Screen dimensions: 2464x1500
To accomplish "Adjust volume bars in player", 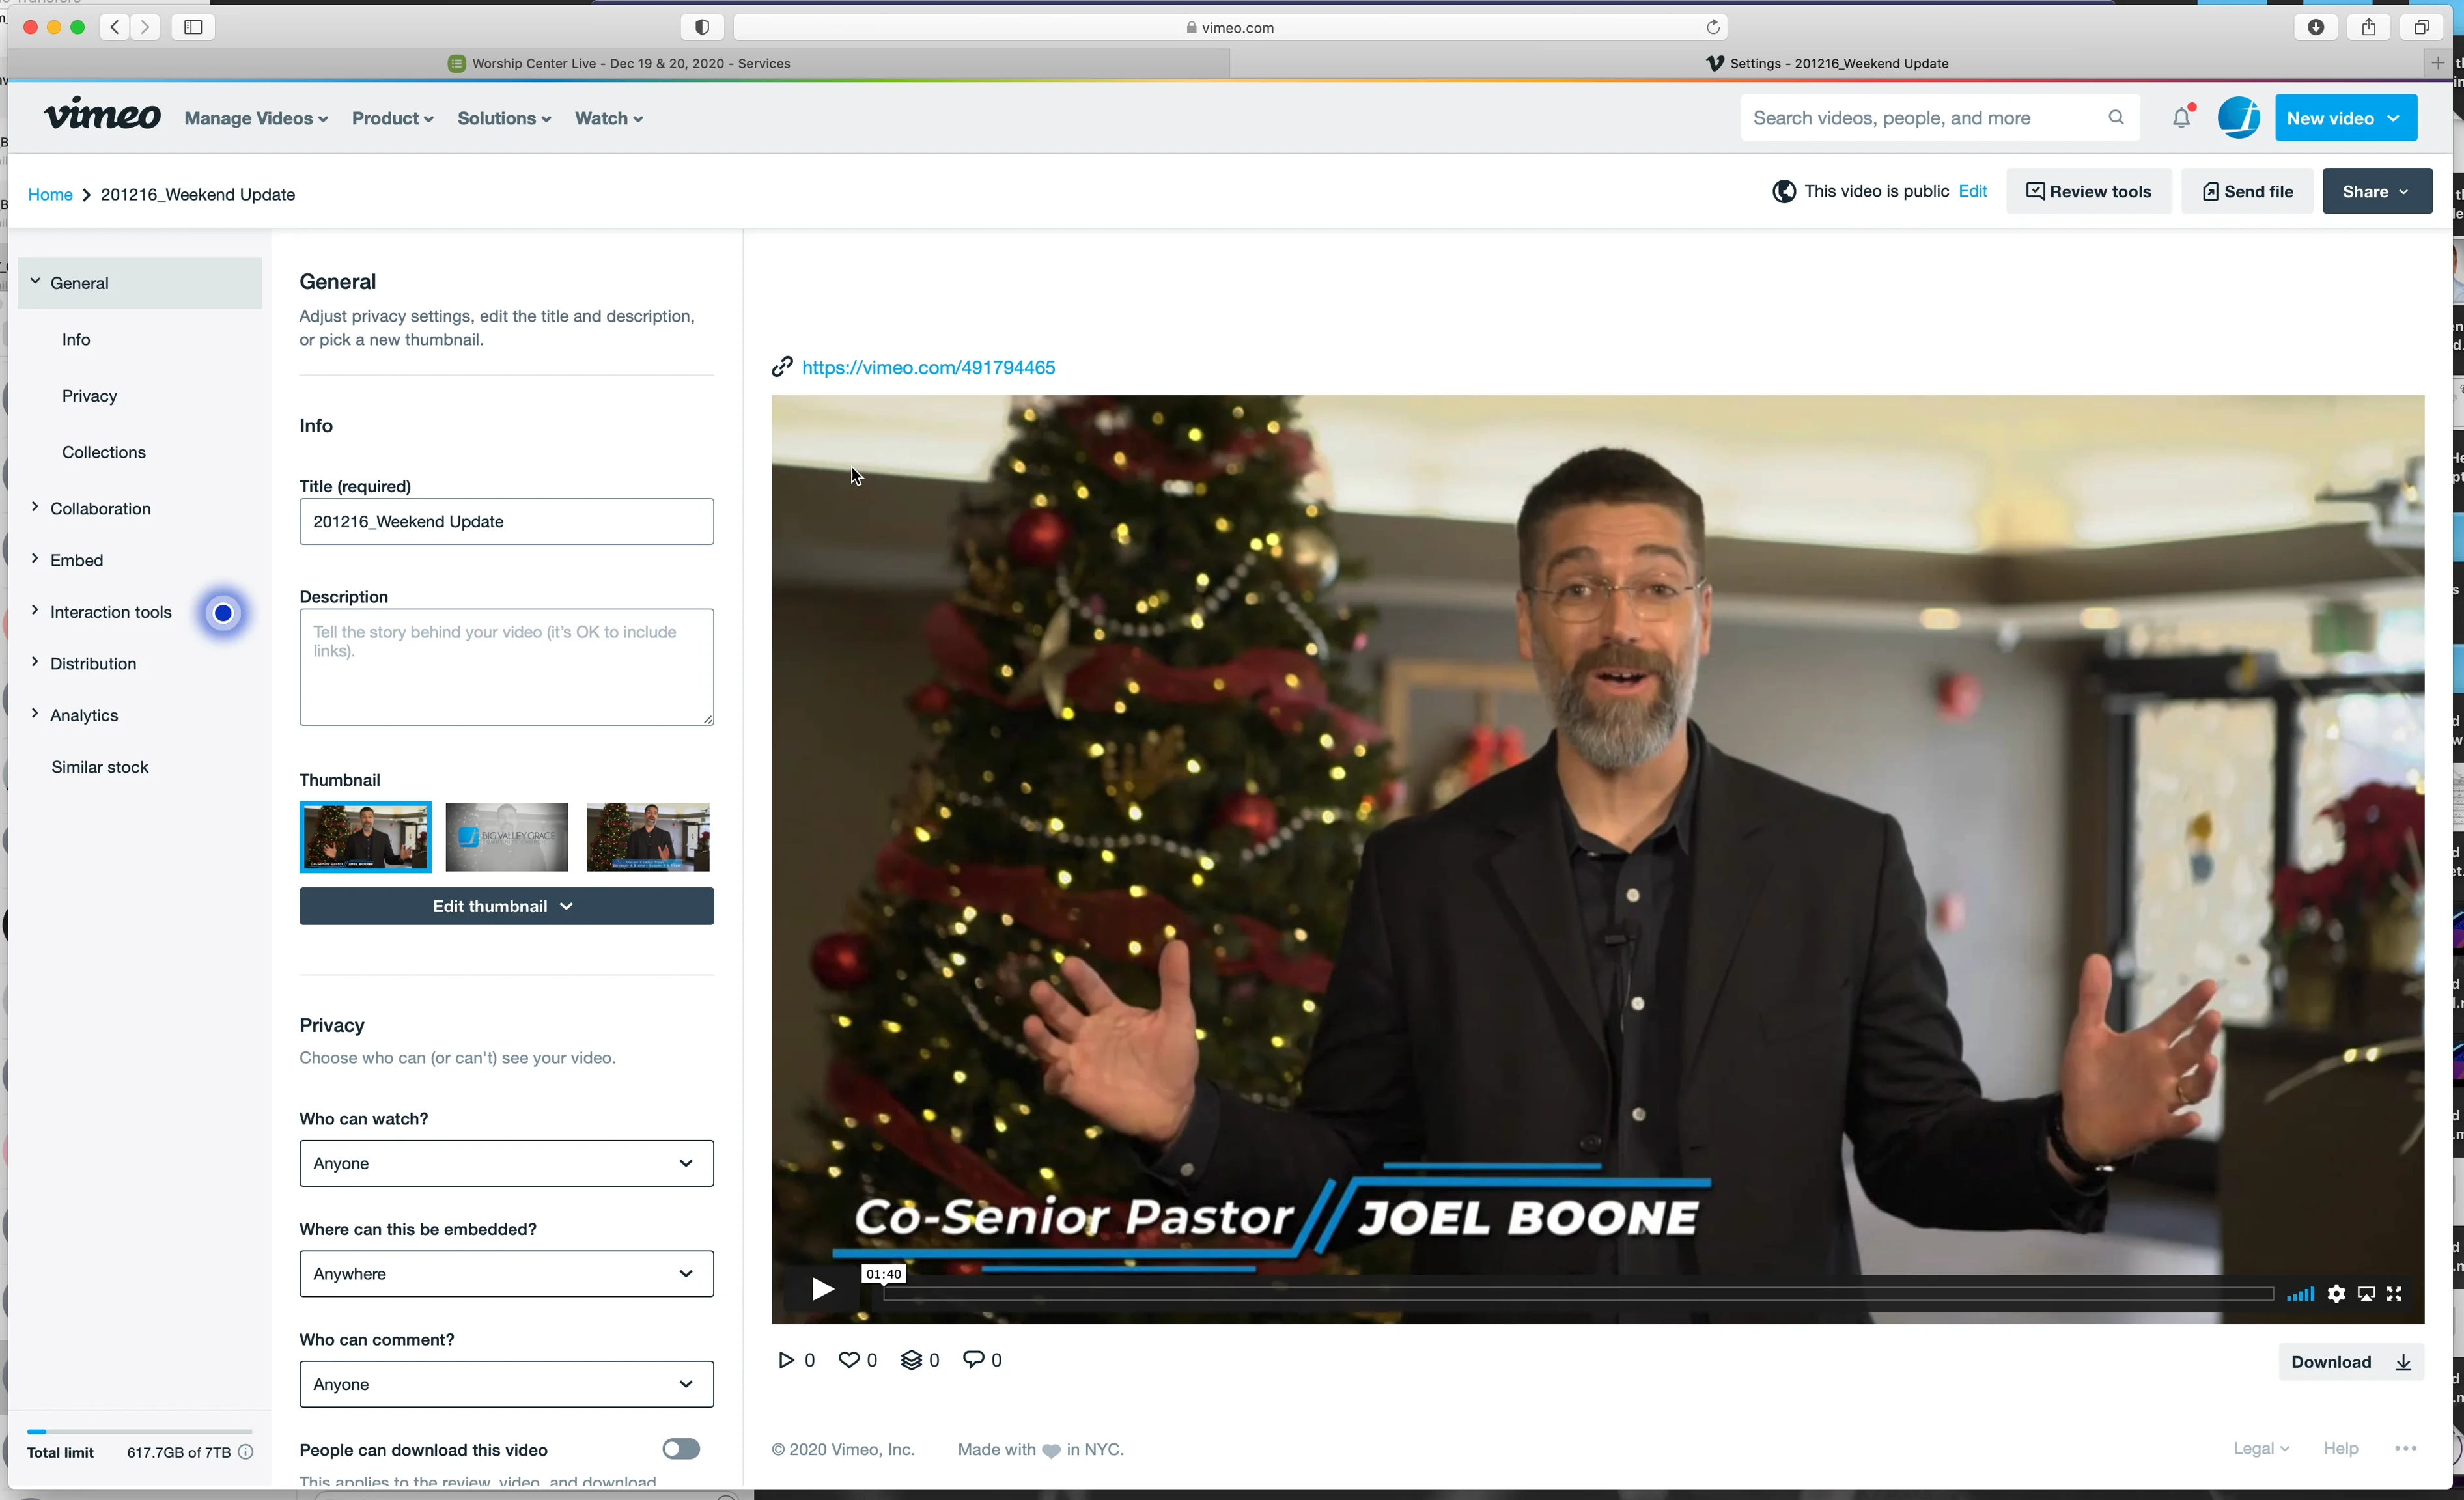I will [2300, 1294].
